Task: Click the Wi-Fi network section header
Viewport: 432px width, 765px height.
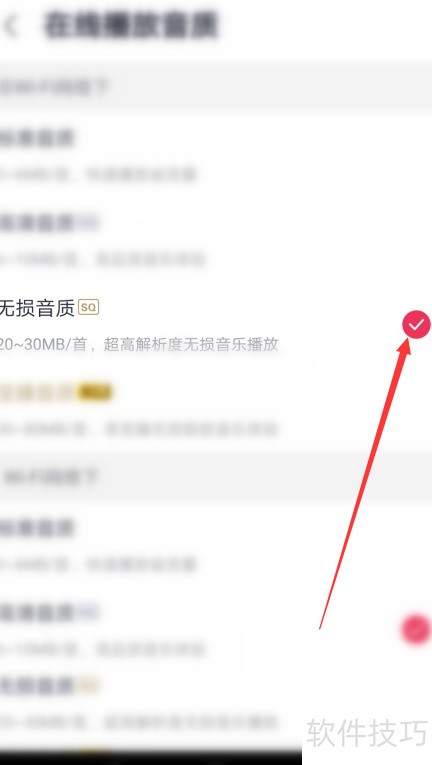Action: click(x=216, y=88)
